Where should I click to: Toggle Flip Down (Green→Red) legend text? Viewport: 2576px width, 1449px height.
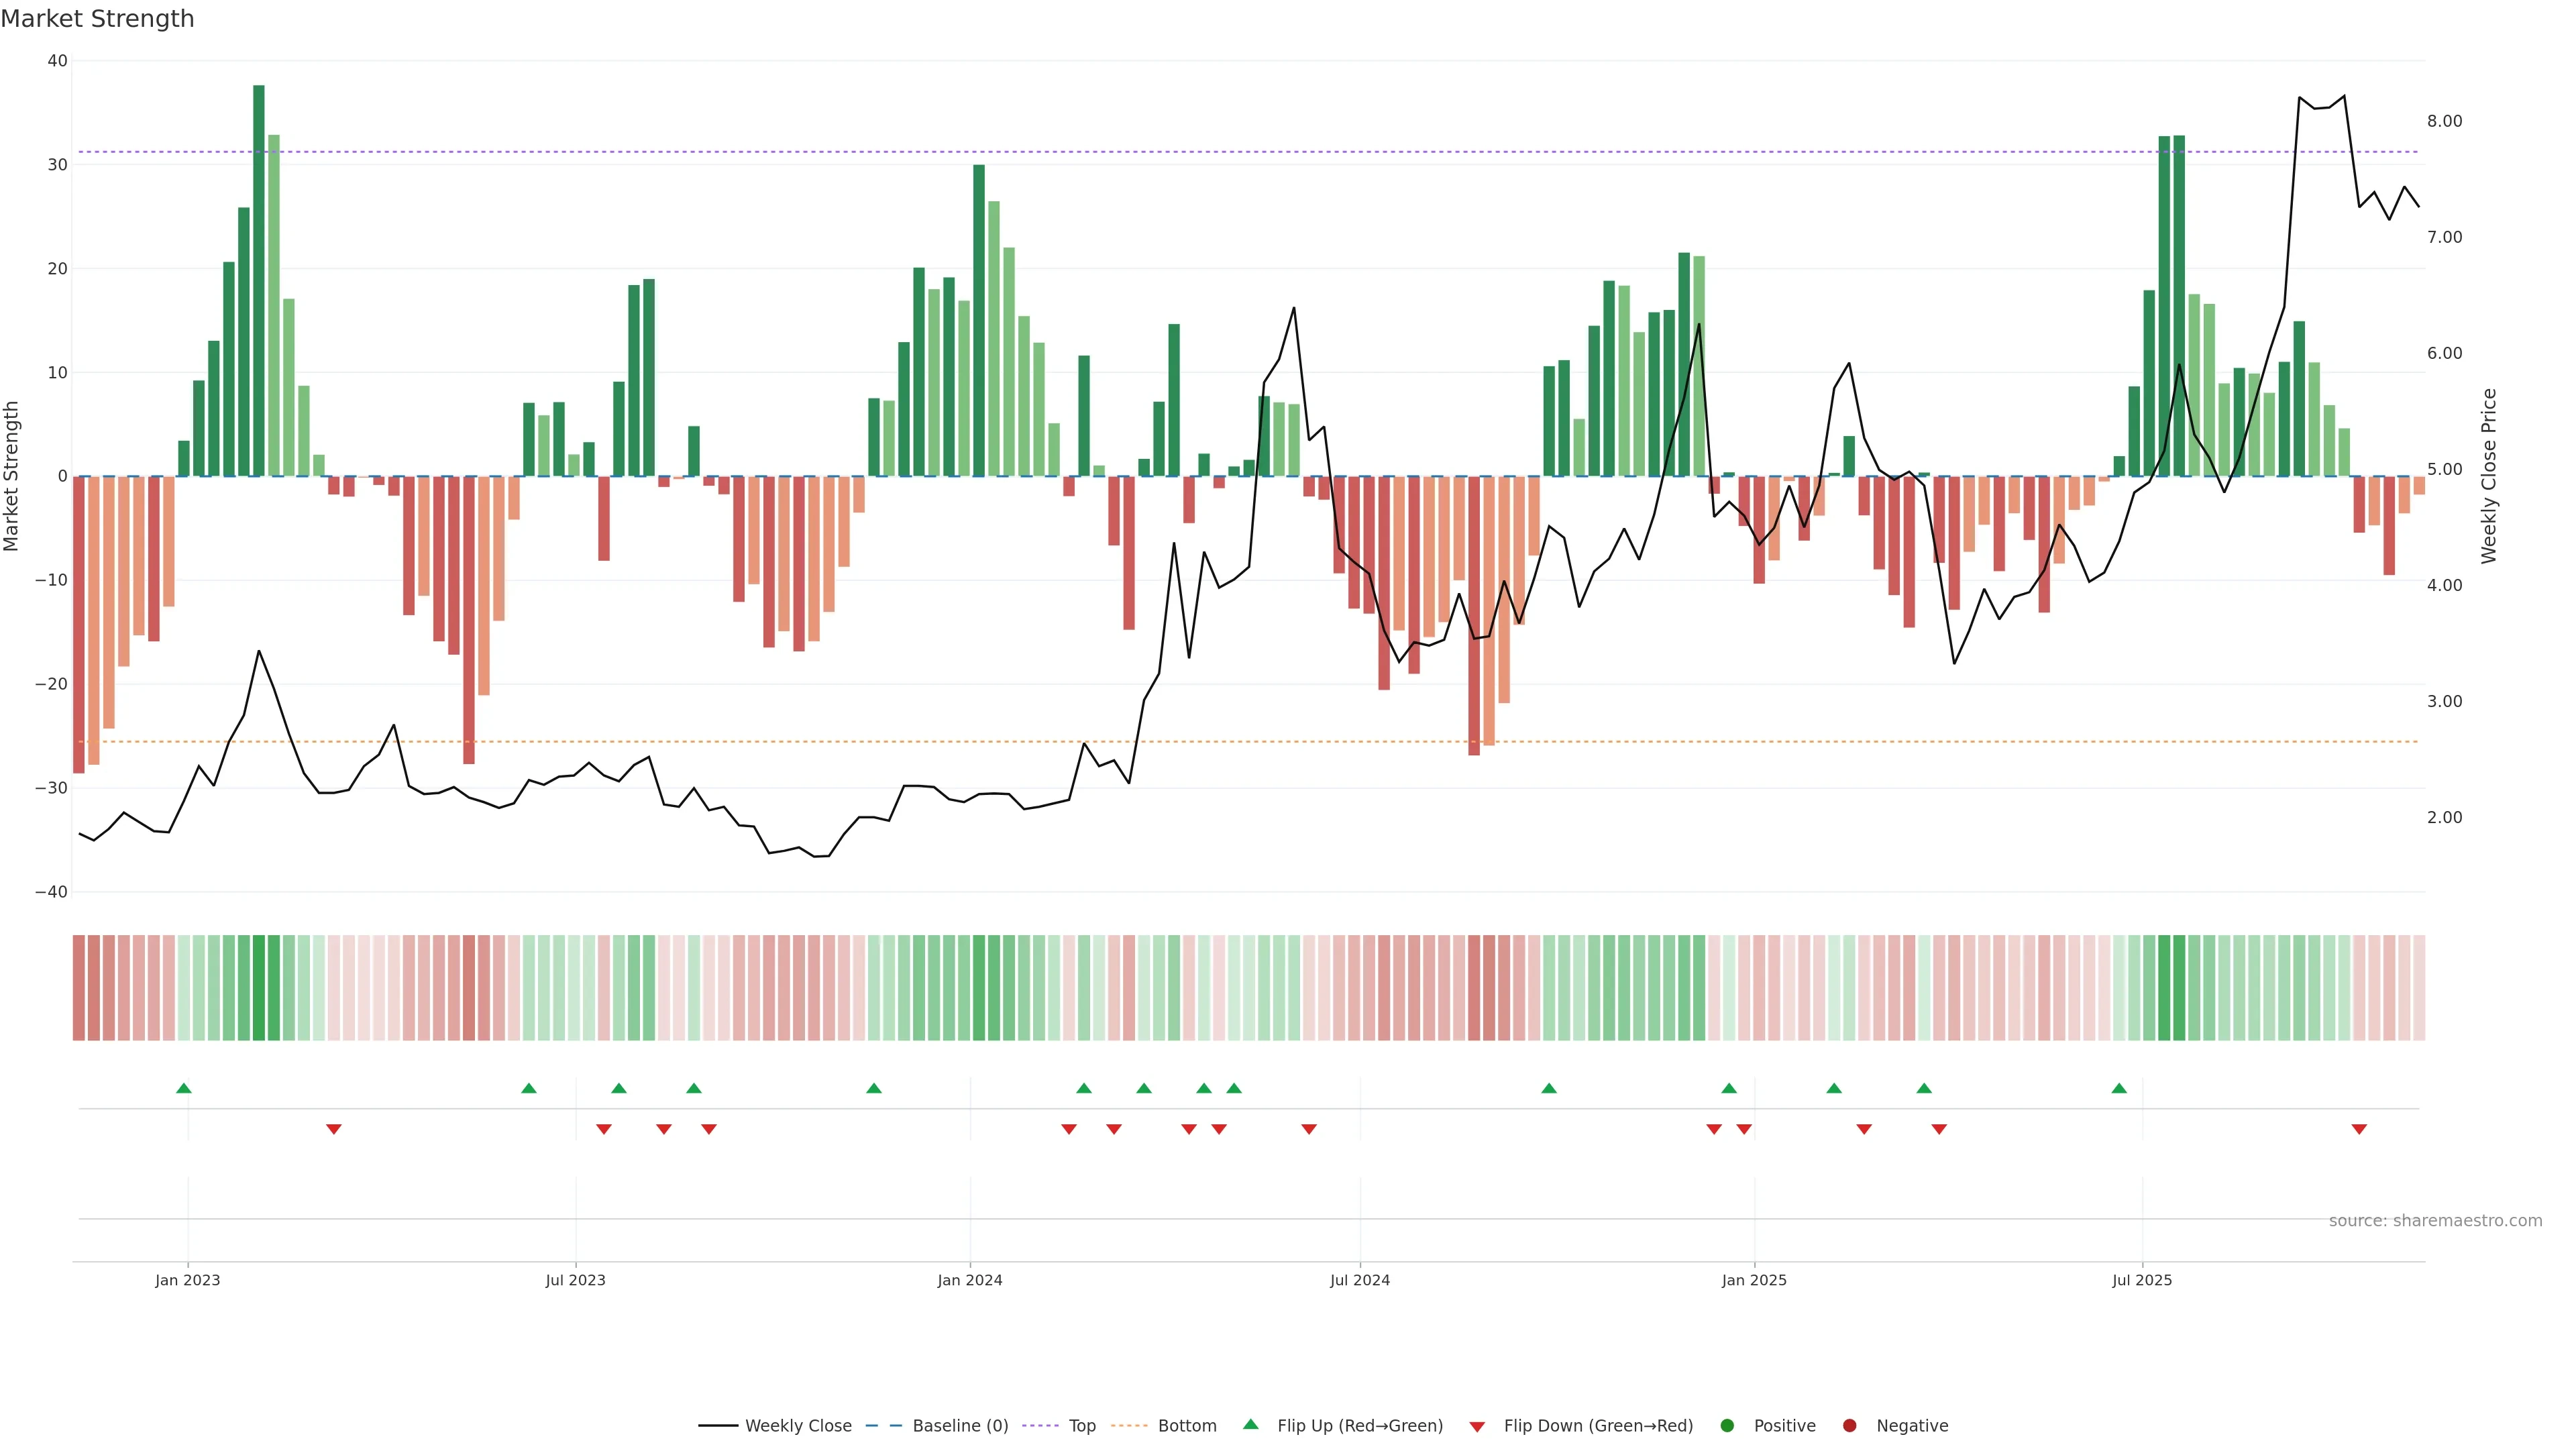pos(1598,1425)
